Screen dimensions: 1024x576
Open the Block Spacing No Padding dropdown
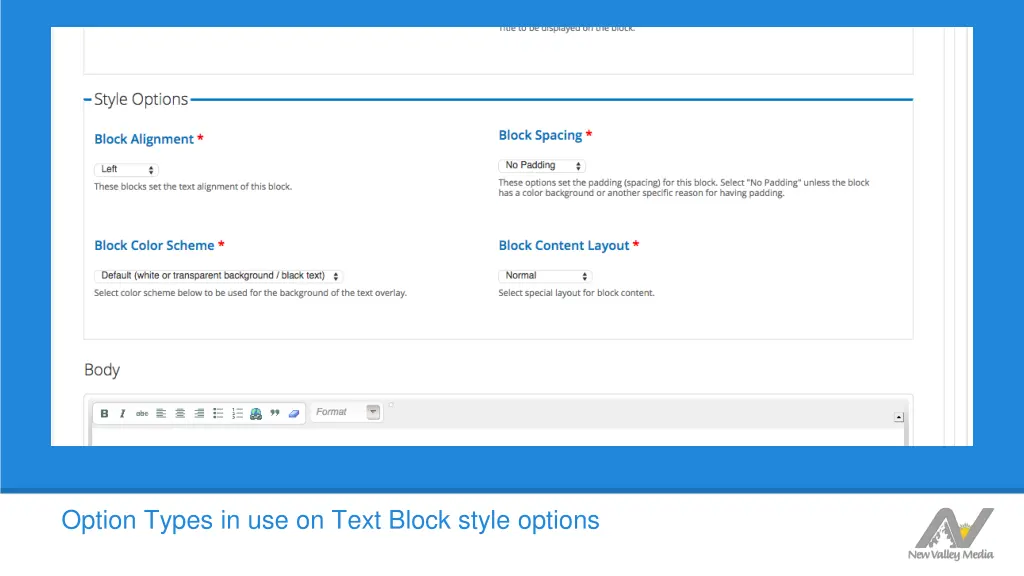pos(542,165)
